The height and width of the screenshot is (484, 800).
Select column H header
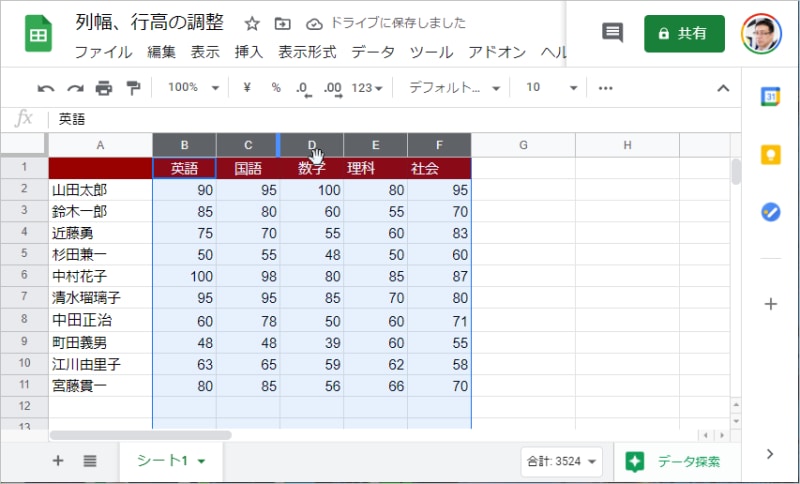(x=628, y=145)
